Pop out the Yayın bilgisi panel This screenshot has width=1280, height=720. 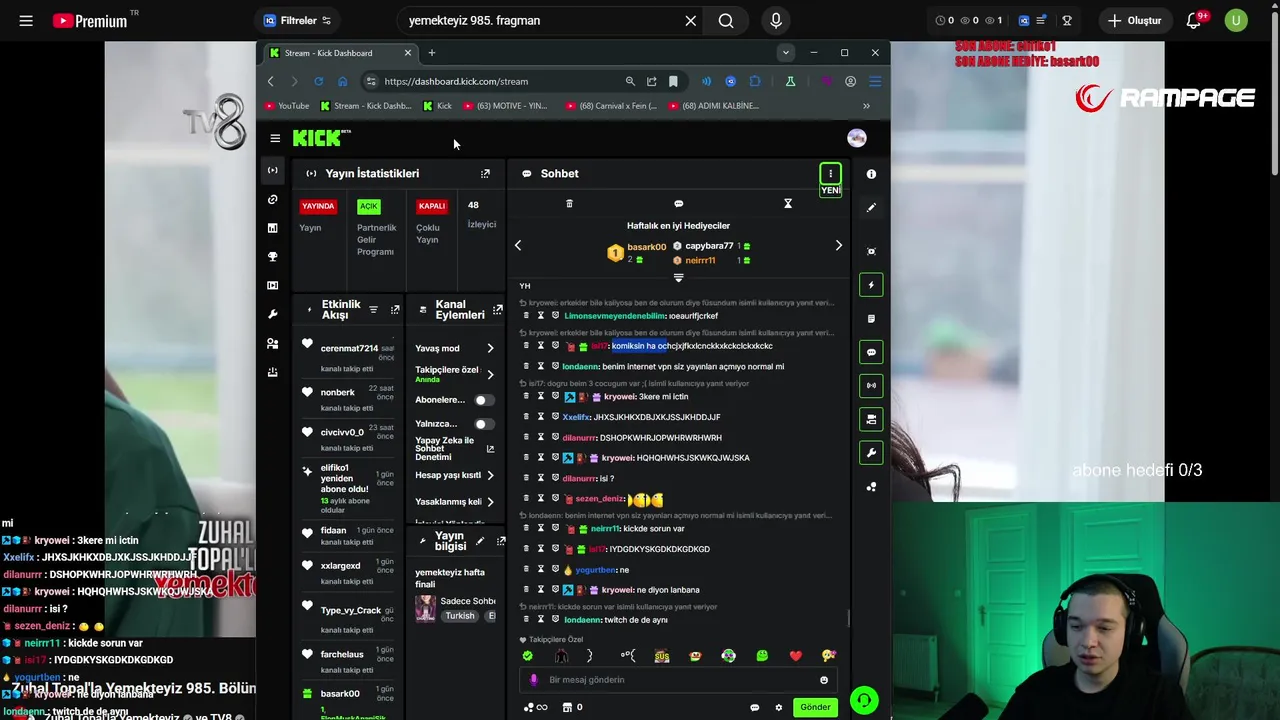501,541
